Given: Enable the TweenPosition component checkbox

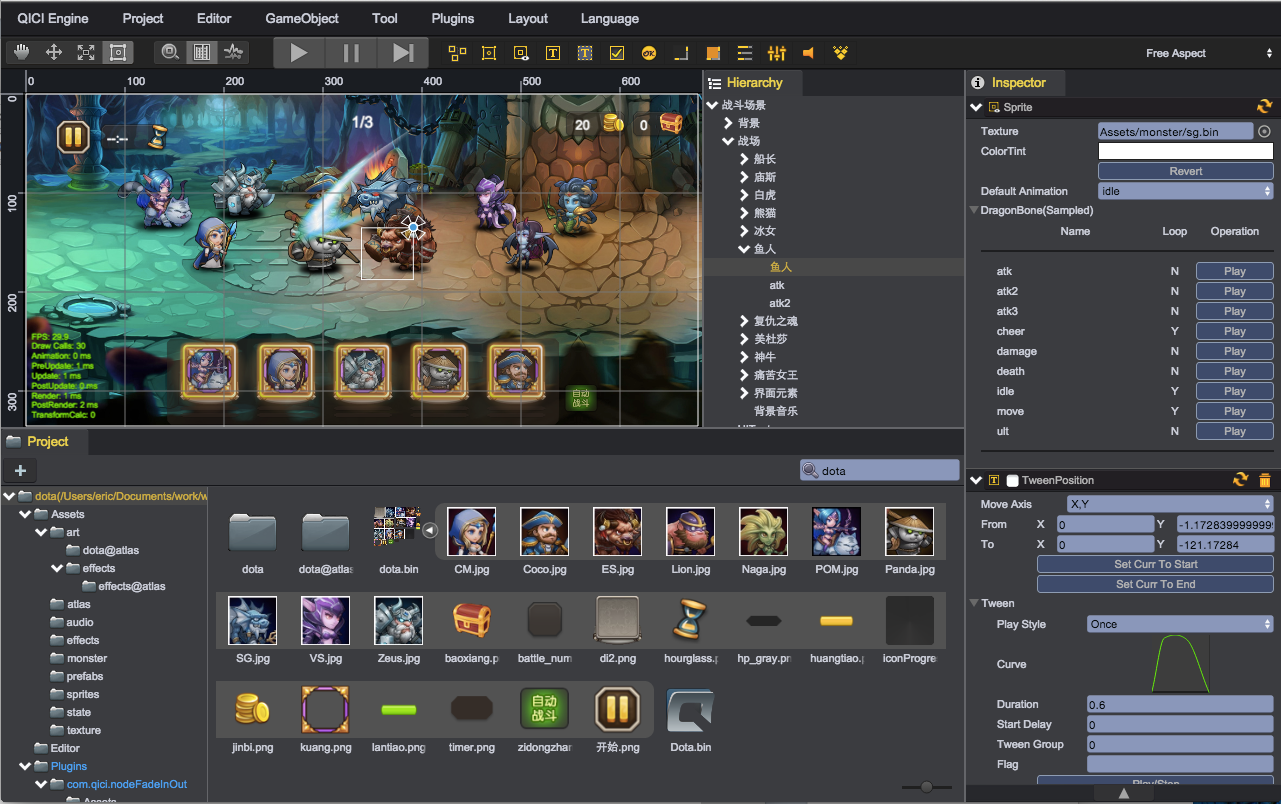Looking at the screenshot, I should click(1012, 480).
